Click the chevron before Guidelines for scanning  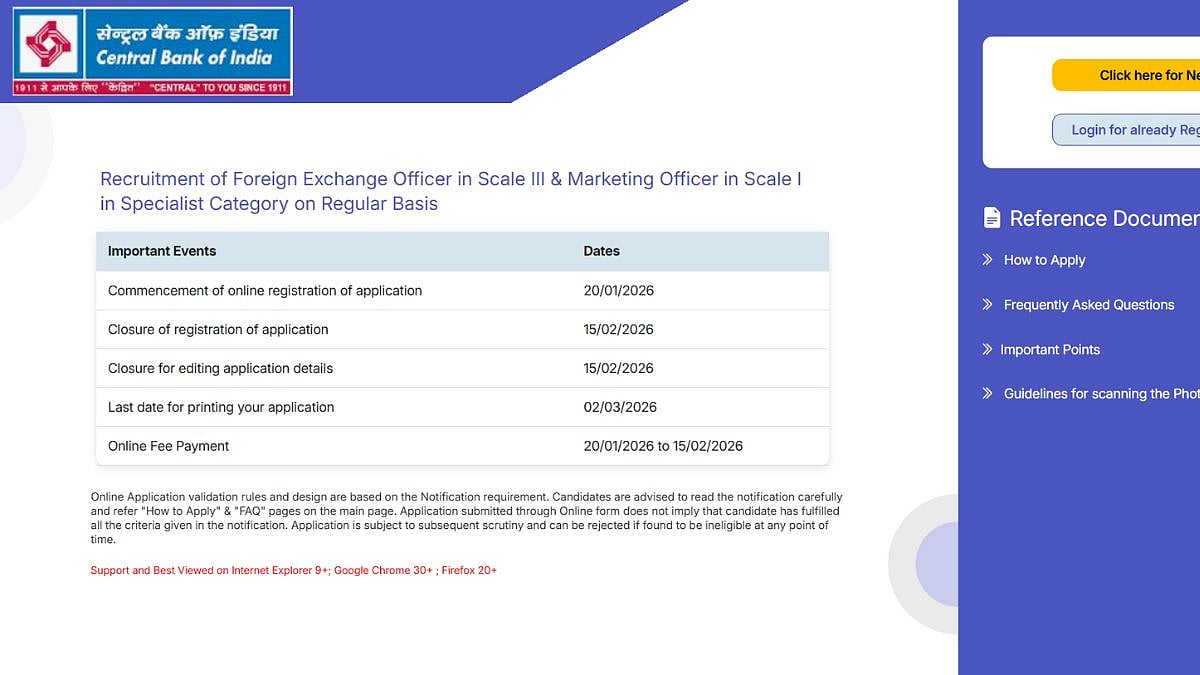[988, 394]
